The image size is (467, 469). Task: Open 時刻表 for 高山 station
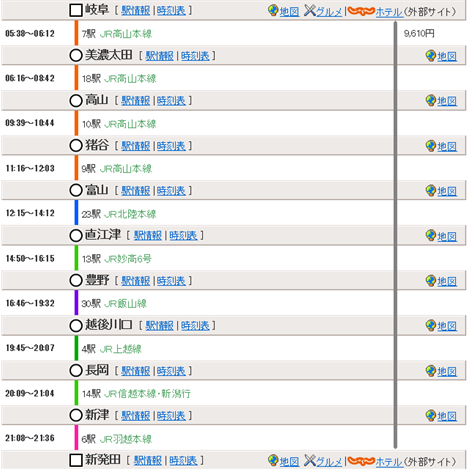pyautogui.click(x=171, y=101)
